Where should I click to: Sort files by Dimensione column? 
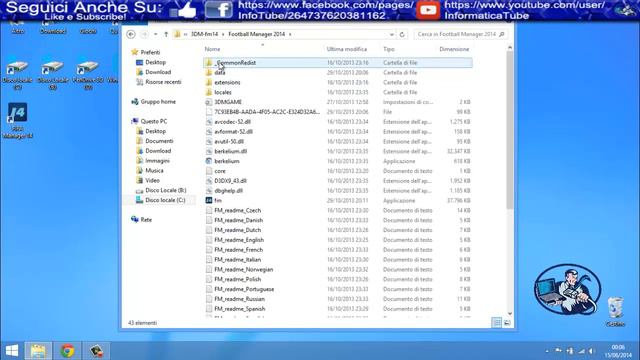click(454, 49)
